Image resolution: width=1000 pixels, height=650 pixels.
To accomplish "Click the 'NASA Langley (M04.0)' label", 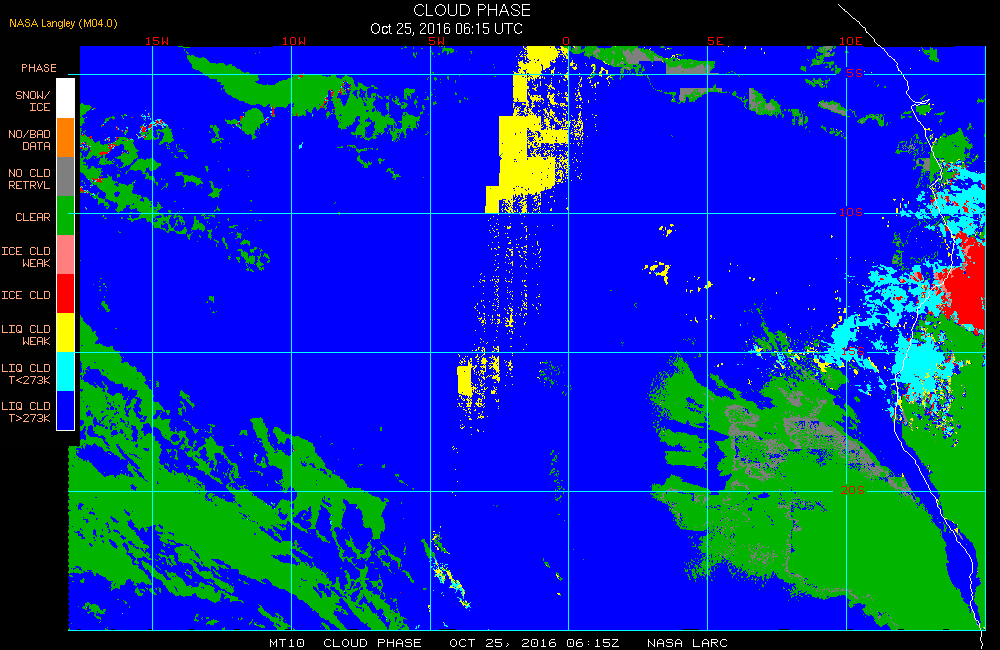I will click(63, 23).
